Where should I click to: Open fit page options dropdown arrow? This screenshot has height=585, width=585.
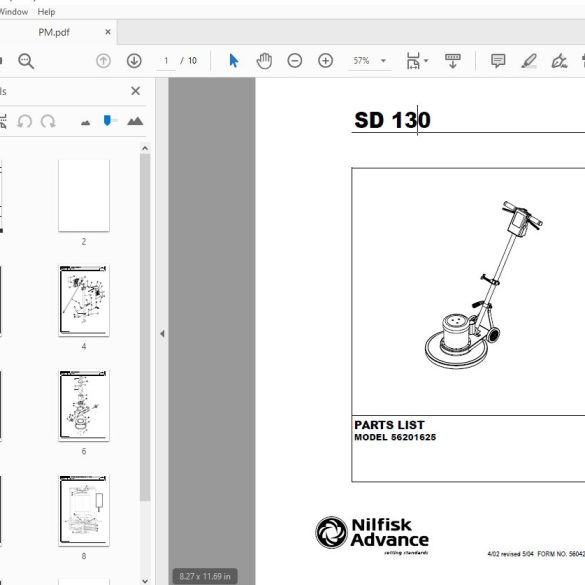(x=426, y=60)
